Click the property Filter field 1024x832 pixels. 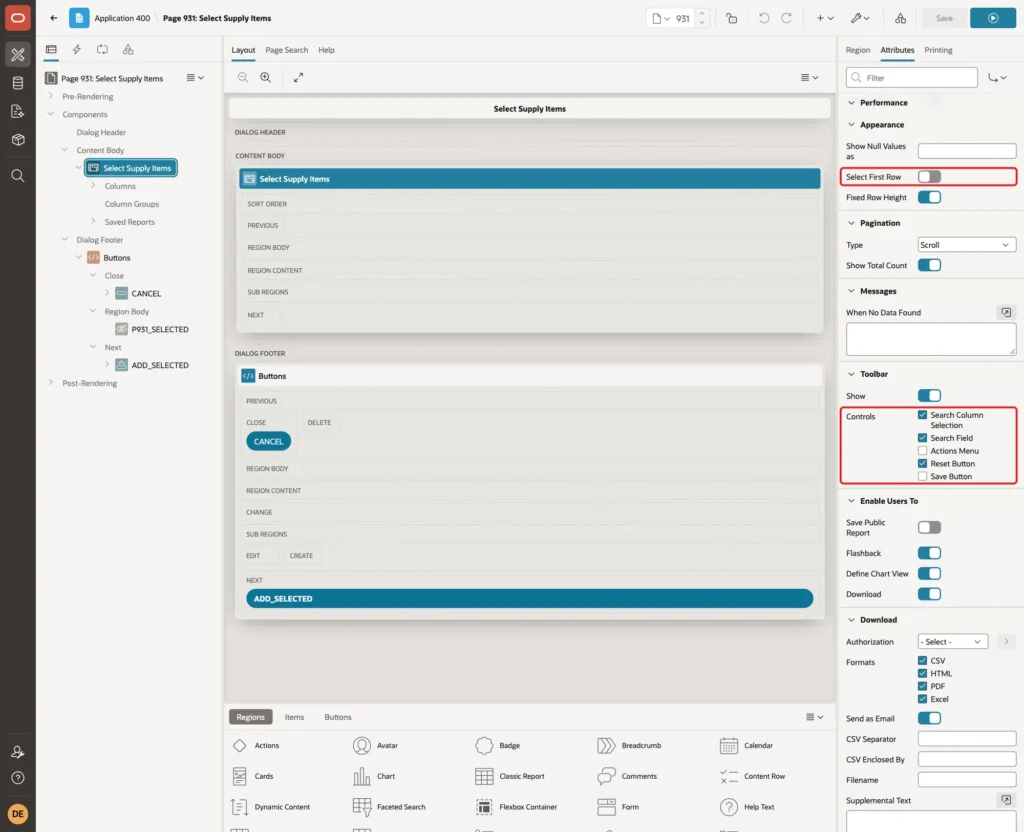(911, 78)
